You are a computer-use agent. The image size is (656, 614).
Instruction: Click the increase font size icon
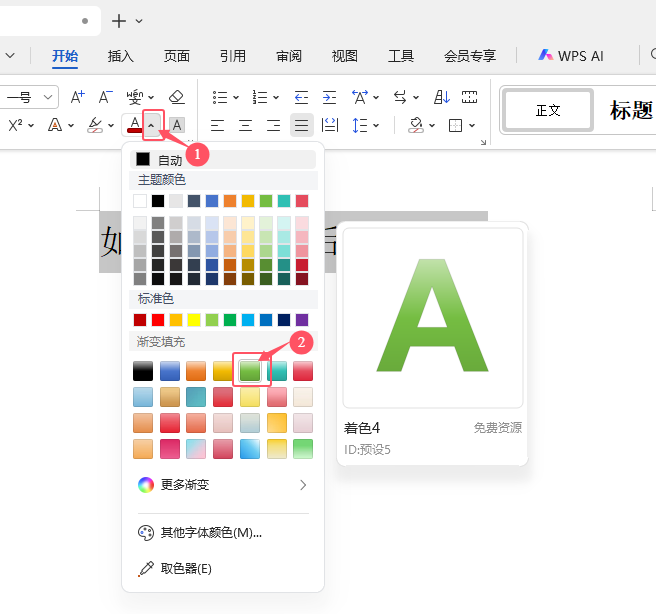point(77,97)
